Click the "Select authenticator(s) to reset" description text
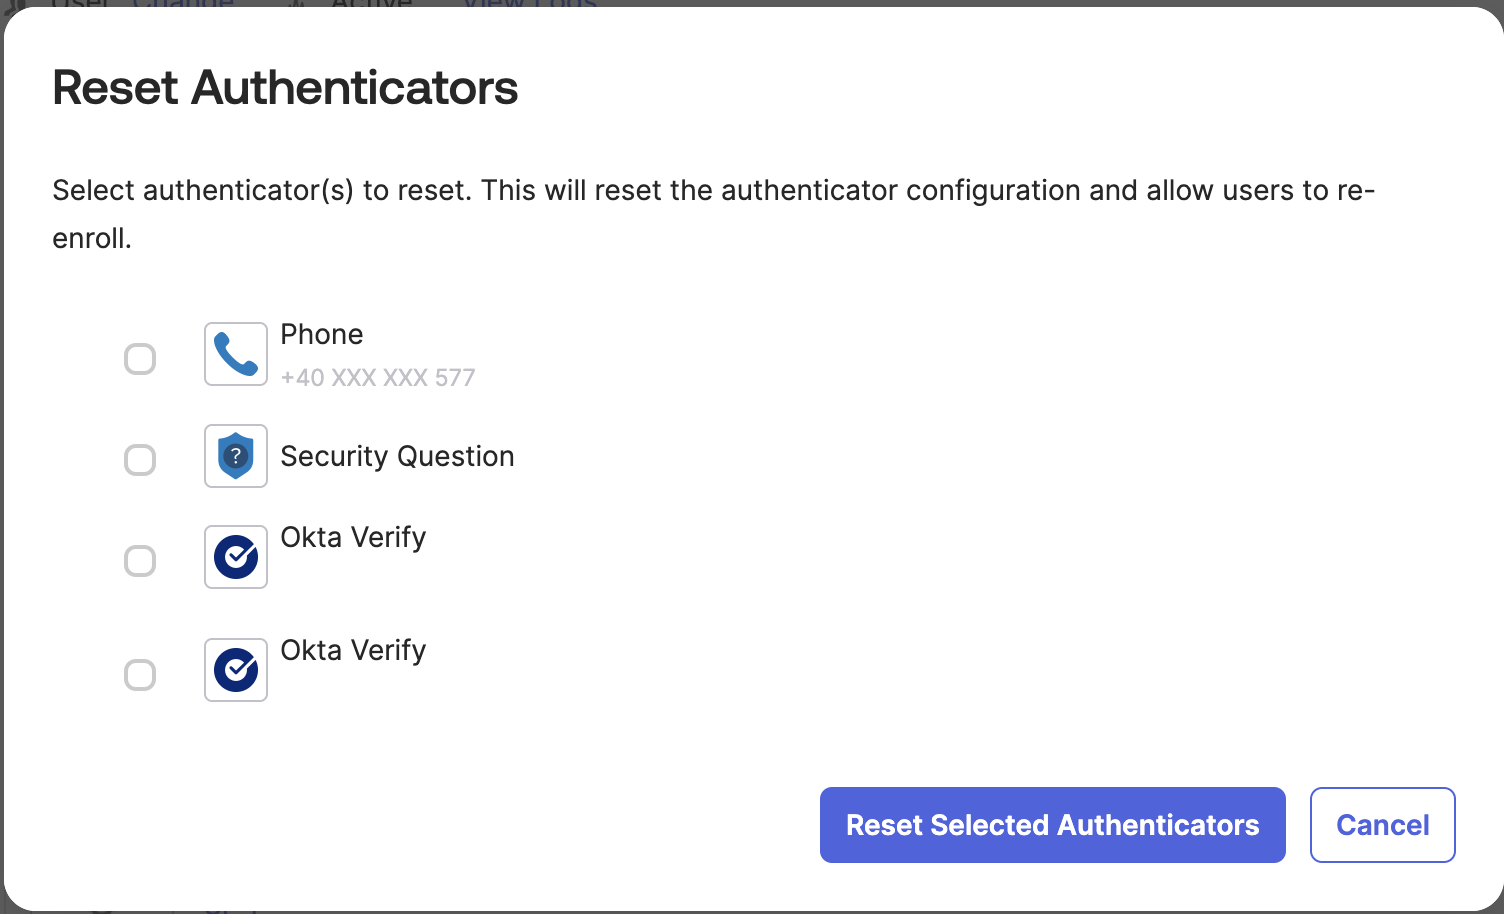Image resolution: width=1504 pixels, height=914 pixels. click(x=712, y=191)
